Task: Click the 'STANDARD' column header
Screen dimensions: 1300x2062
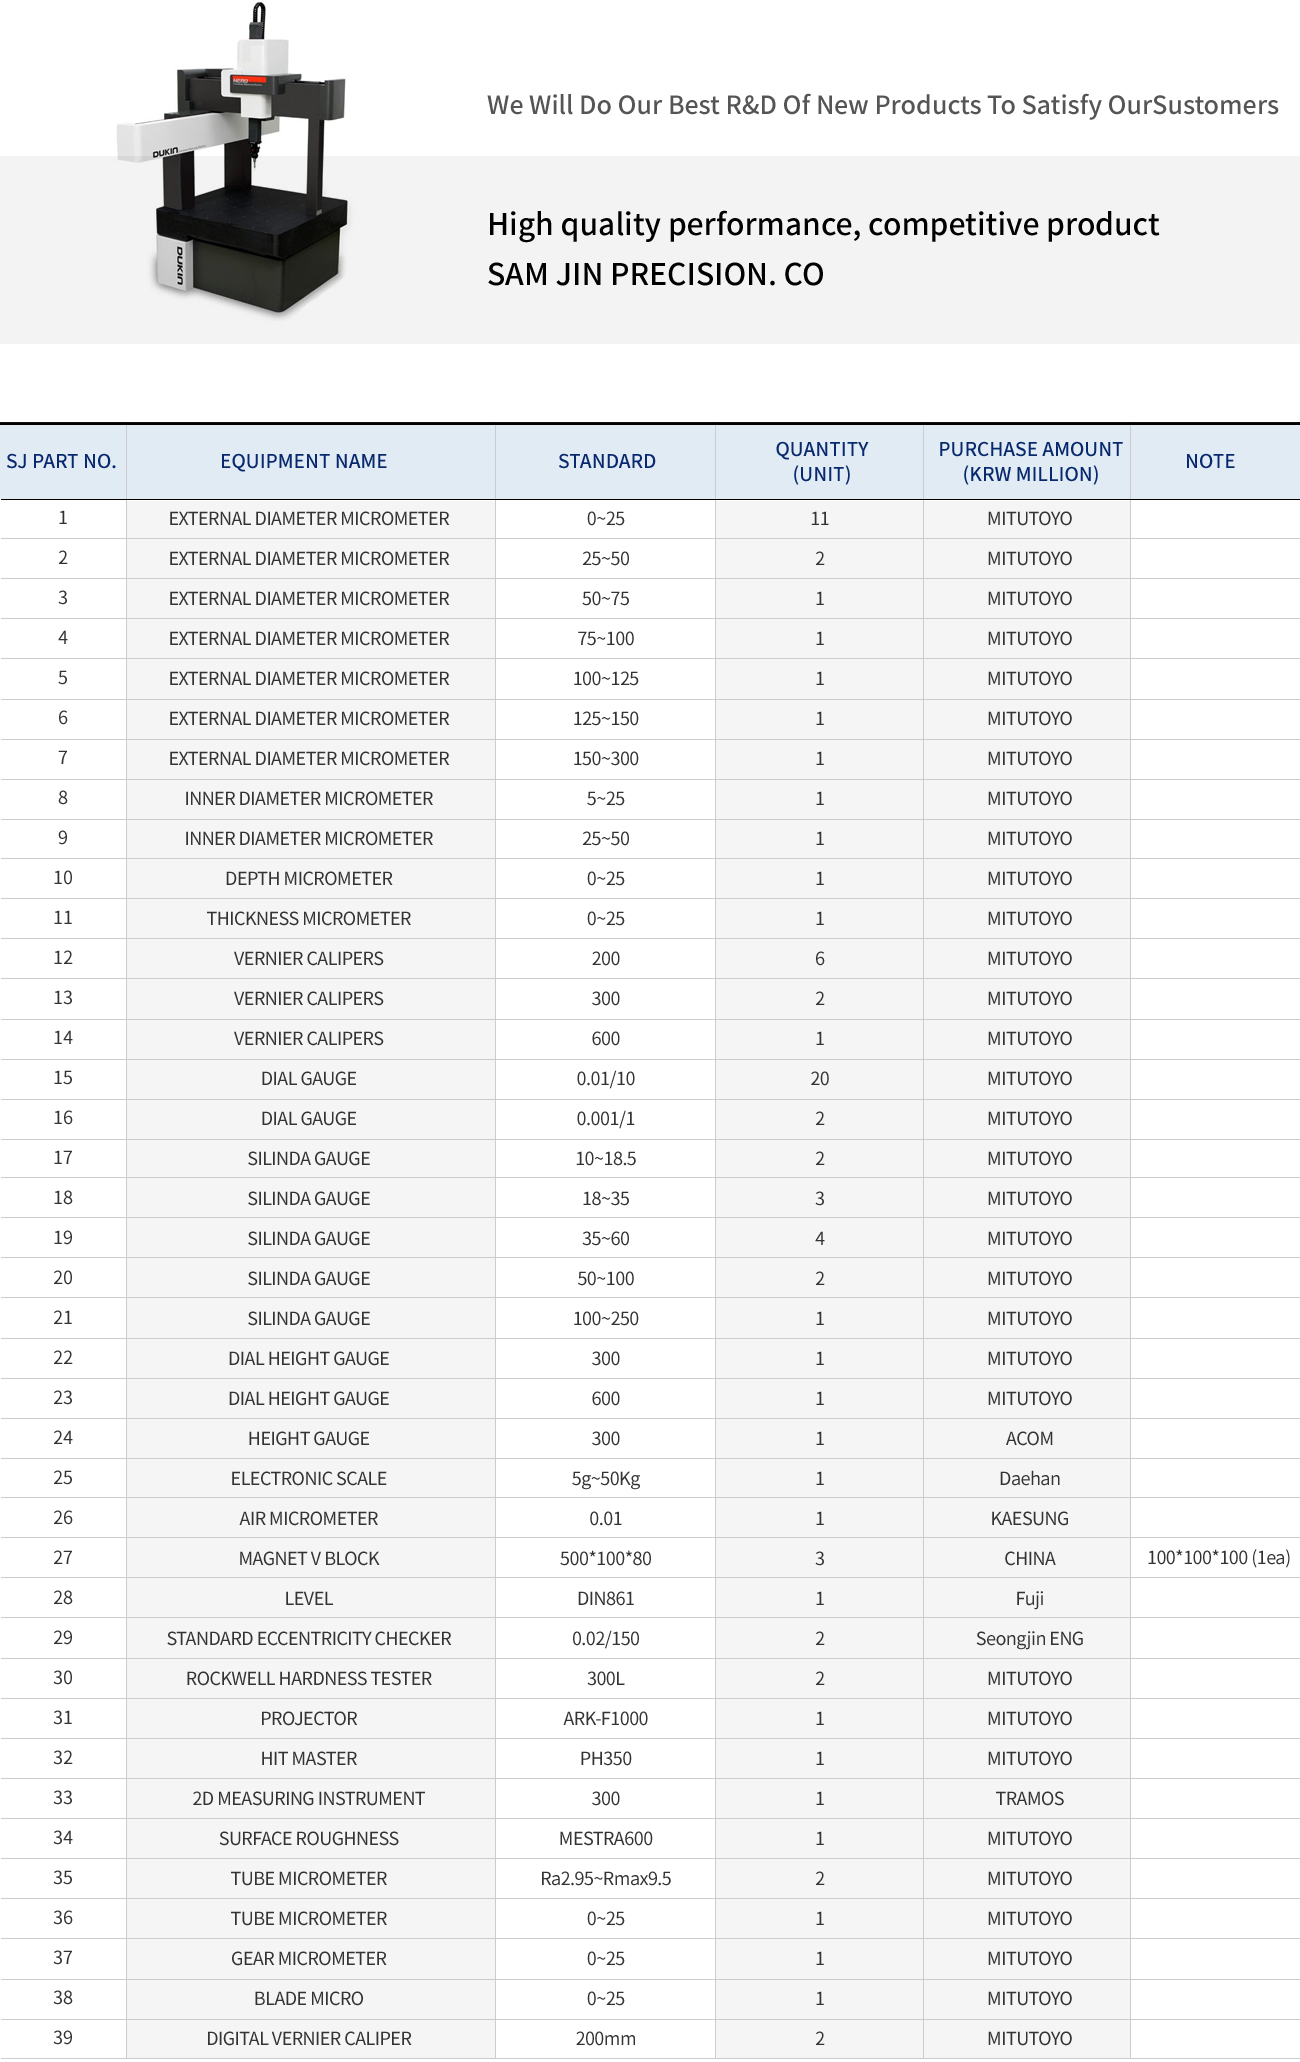Action: click(x=606, y=461)
